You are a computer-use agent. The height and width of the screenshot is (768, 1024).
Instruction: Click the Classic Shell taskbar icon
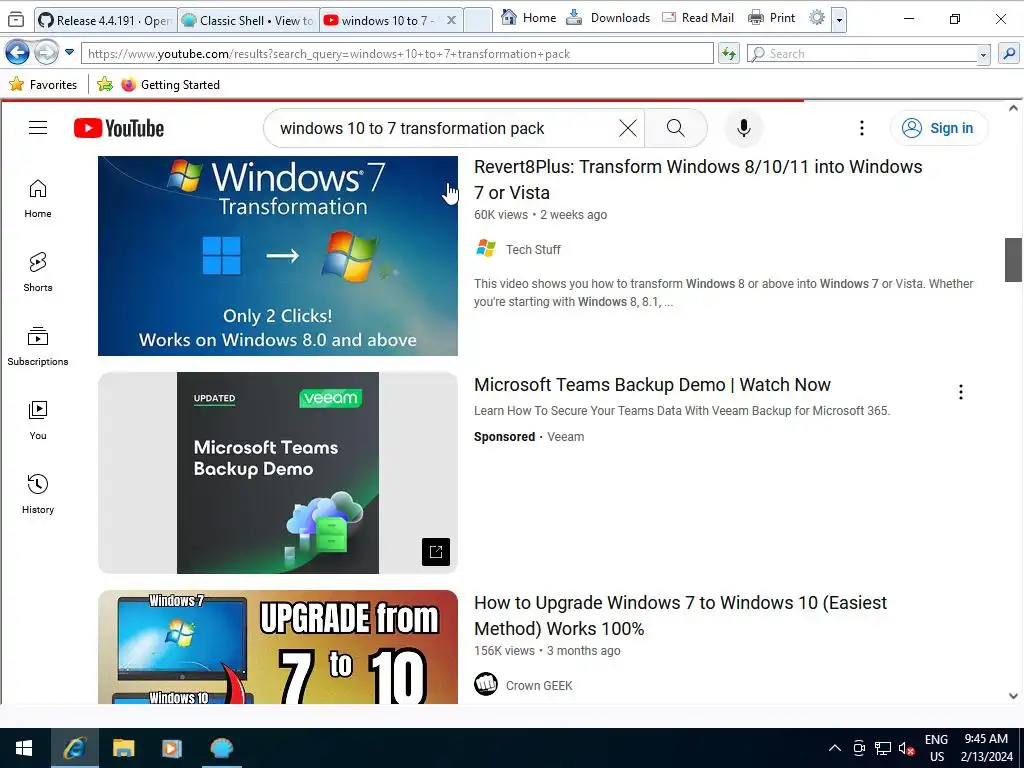coord(221,748)
